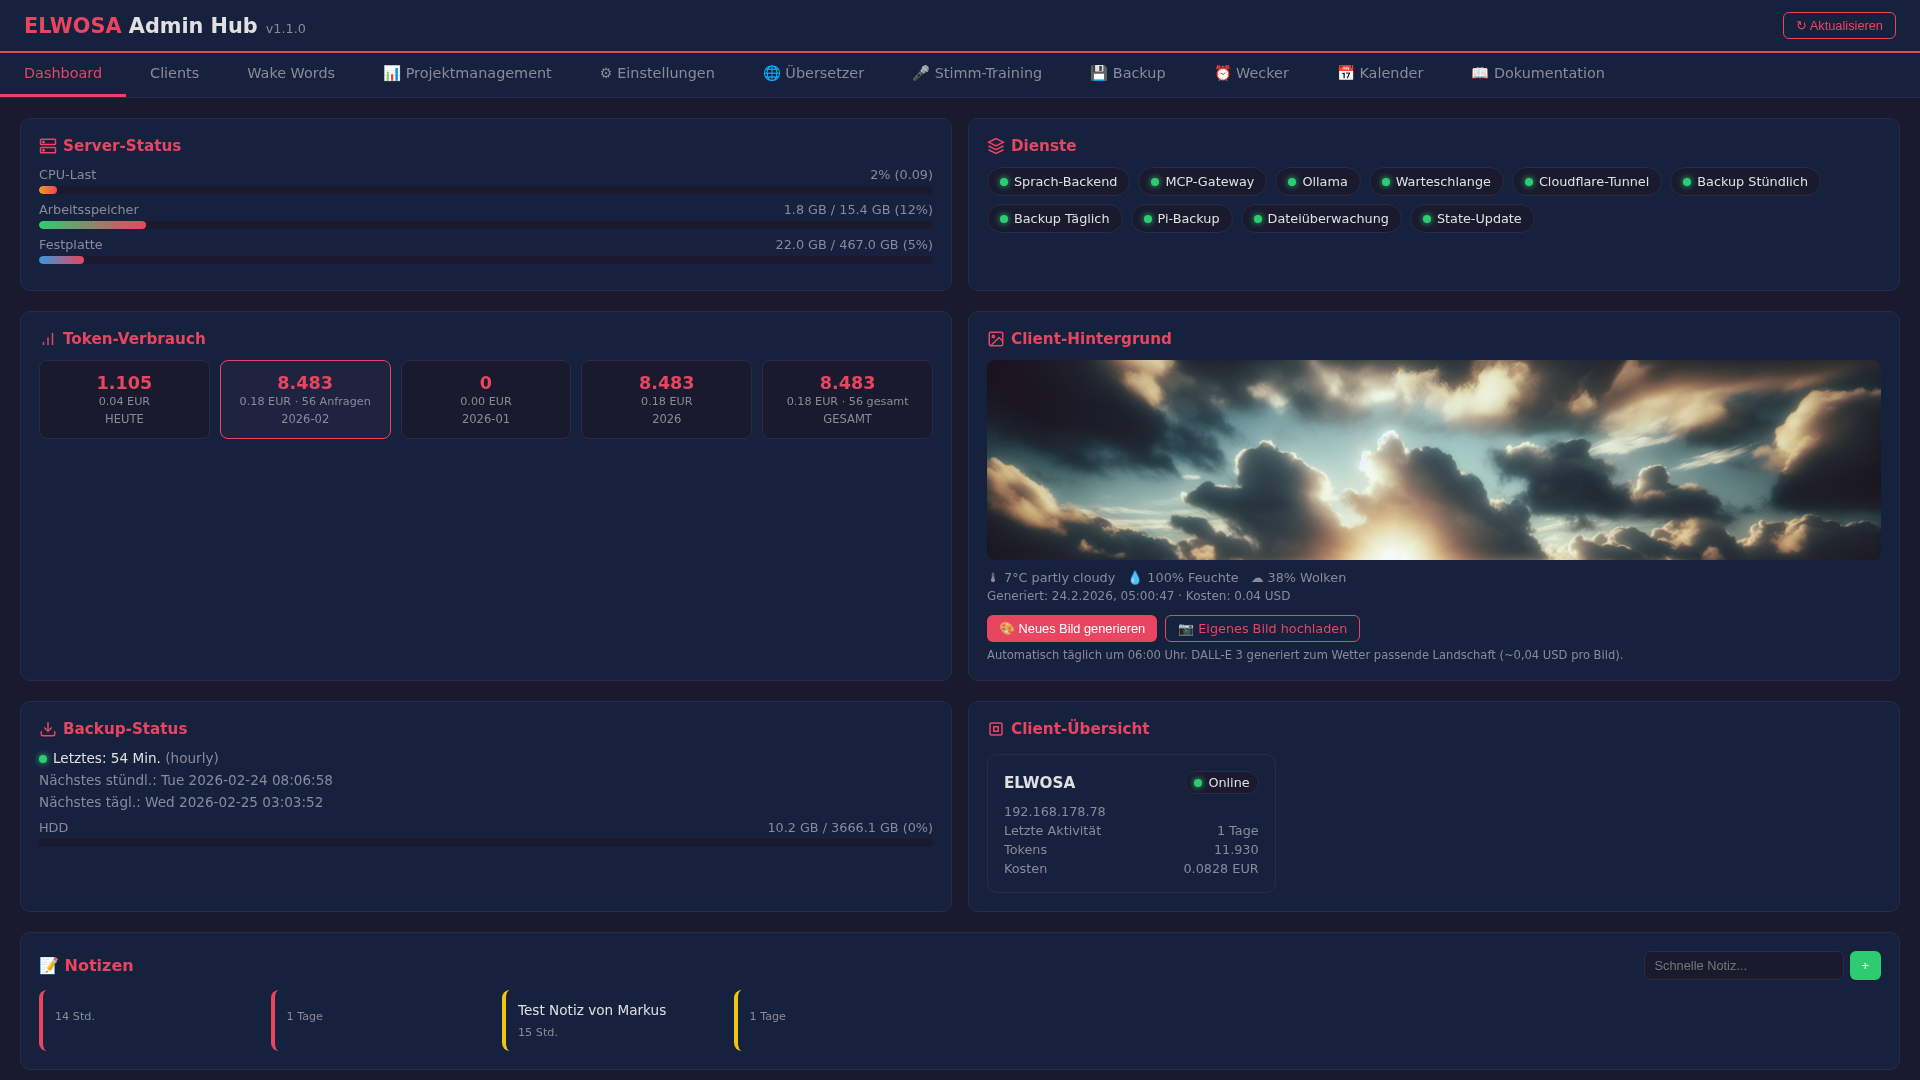Click the Ollama service status dot
Viewport: 1920px width, 1080px height.
[x=1292, y=182]
